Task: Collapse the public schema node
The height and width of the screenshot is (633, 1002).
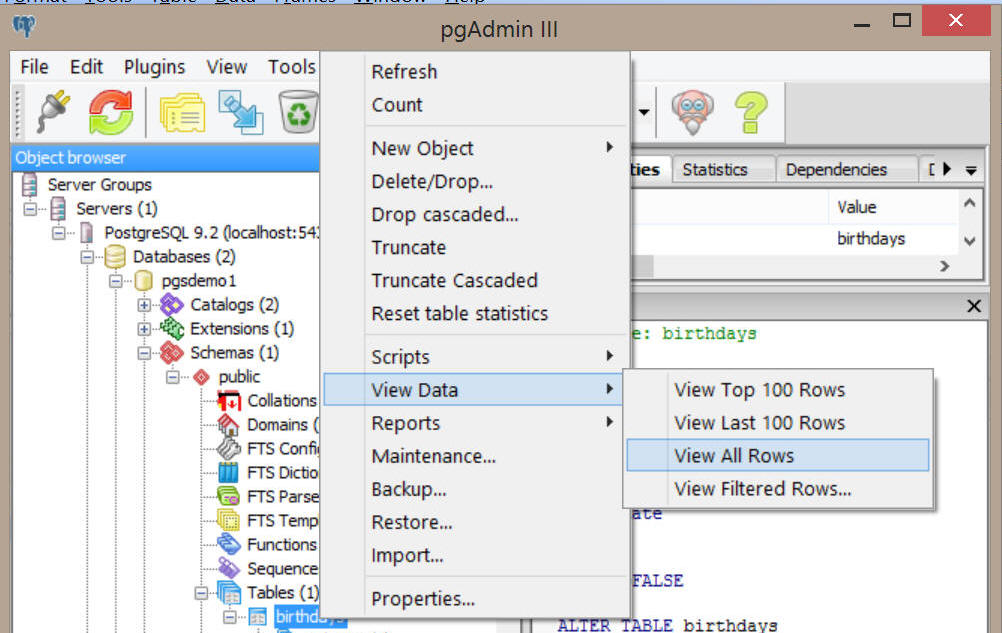Action: point(173,378)
